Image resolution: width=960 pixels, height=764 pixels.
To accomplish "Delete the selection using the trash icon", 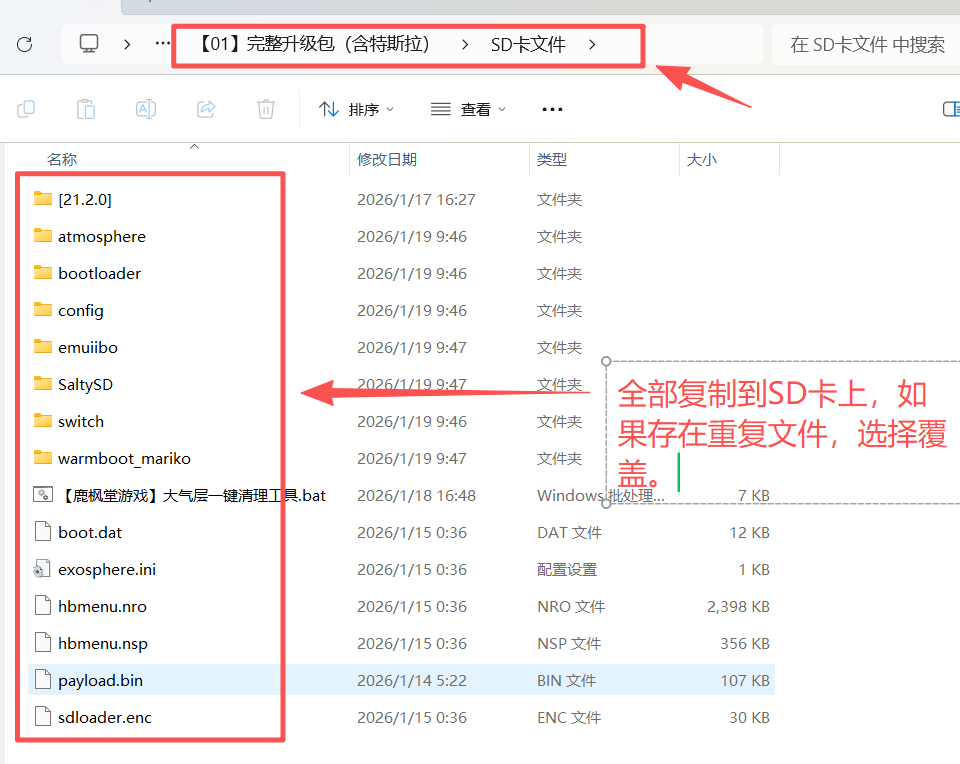I will [265, 109].
